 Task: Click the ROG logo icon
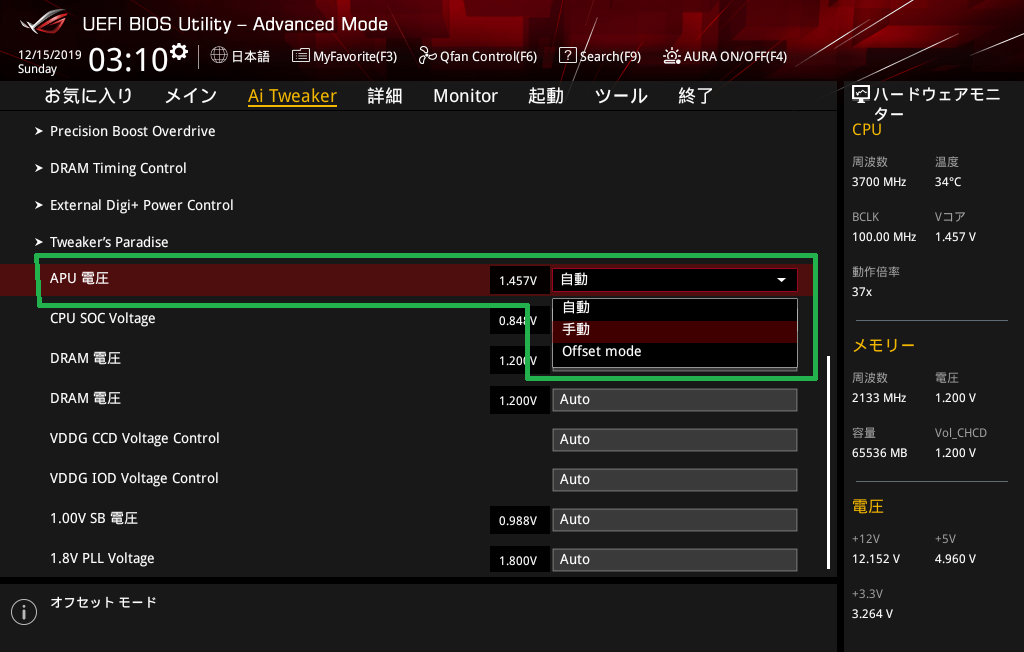(44, 22)
